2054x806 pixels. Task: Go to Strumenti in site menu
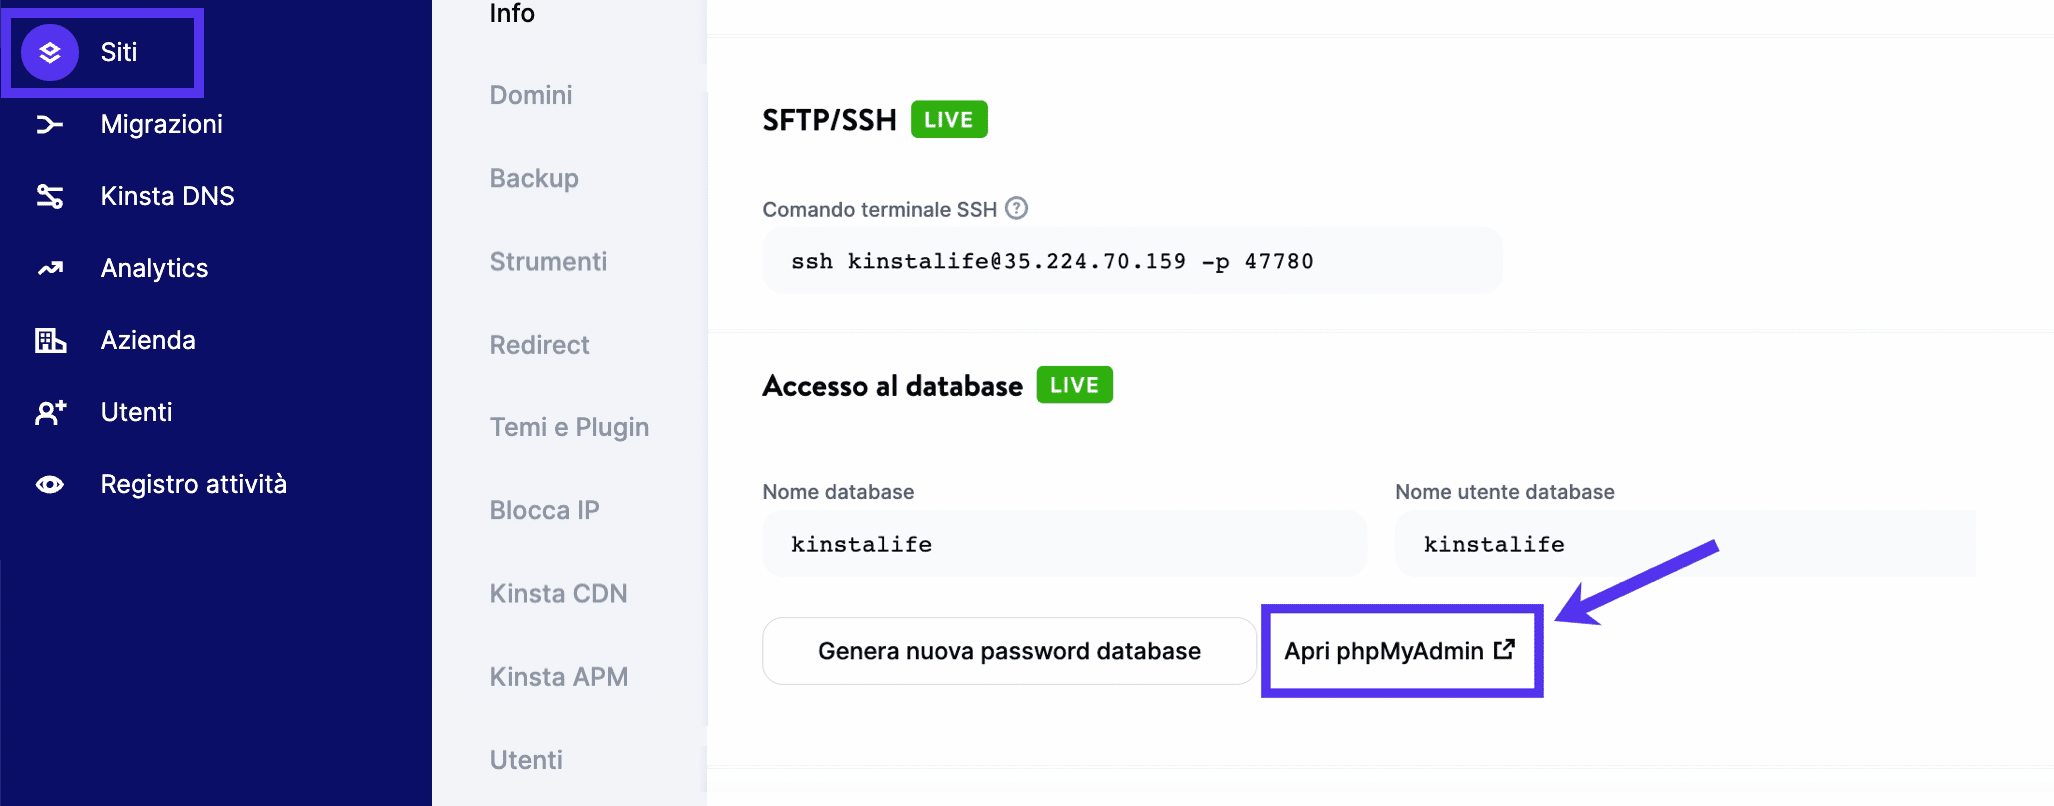tap(548, 261)
